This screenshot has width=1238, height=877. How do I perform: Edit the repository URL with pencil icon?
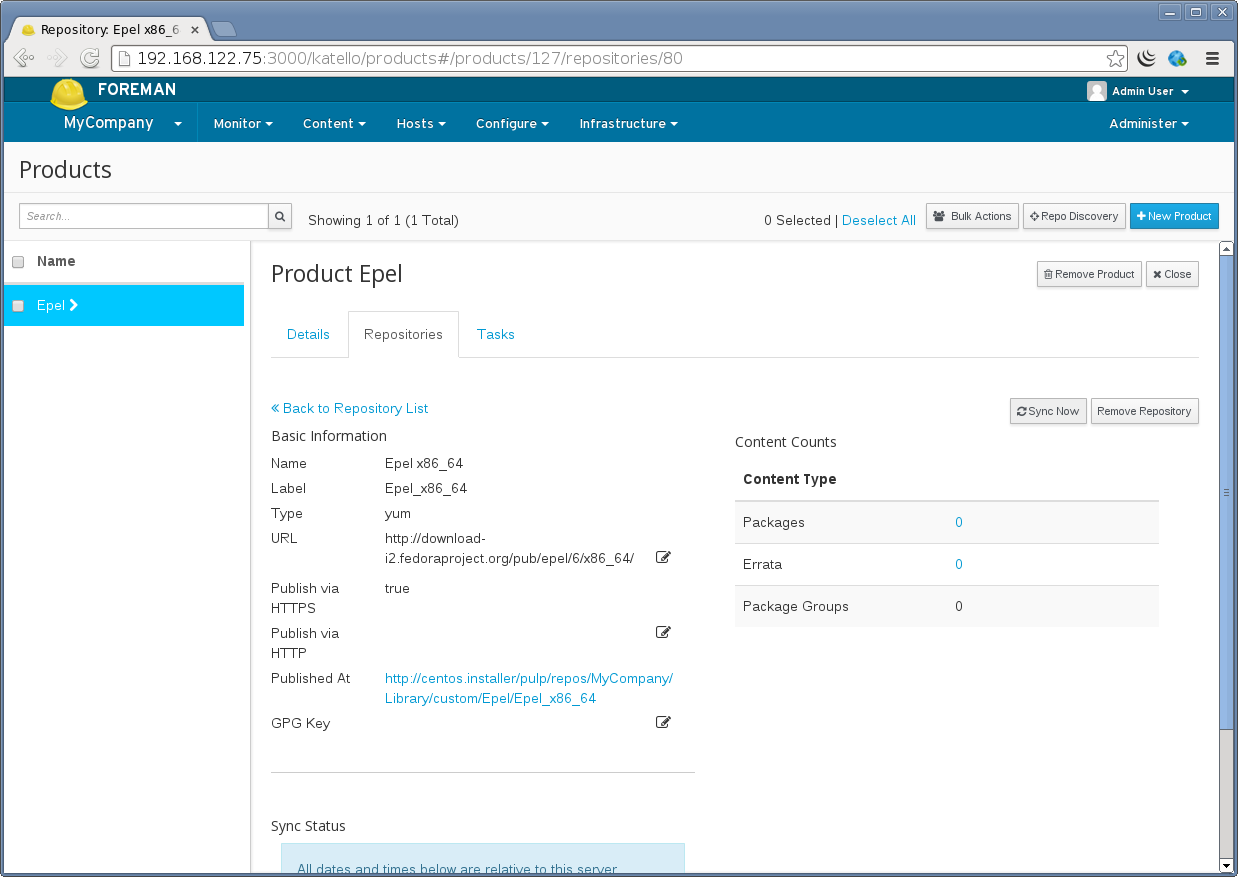663,557
